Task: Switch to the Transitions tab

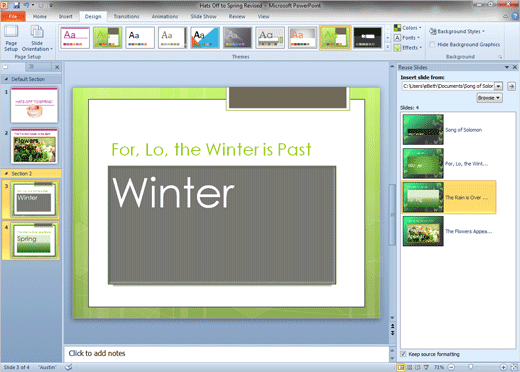Action: pos(126,16)
